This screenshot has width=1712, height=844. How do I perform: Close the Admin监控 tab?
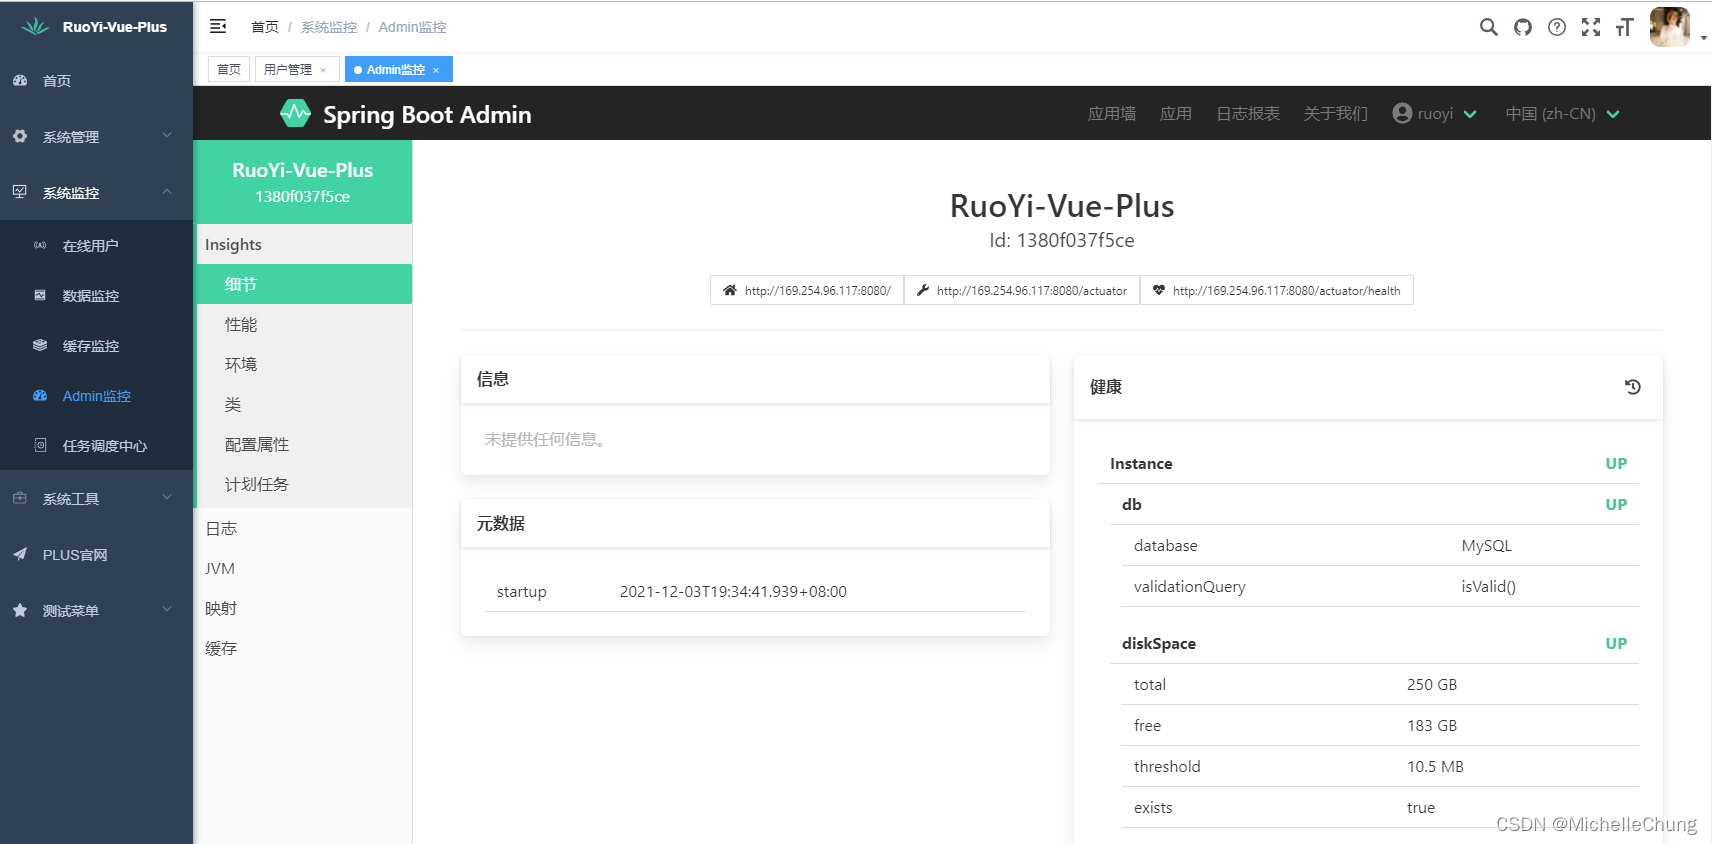(436, 70)
